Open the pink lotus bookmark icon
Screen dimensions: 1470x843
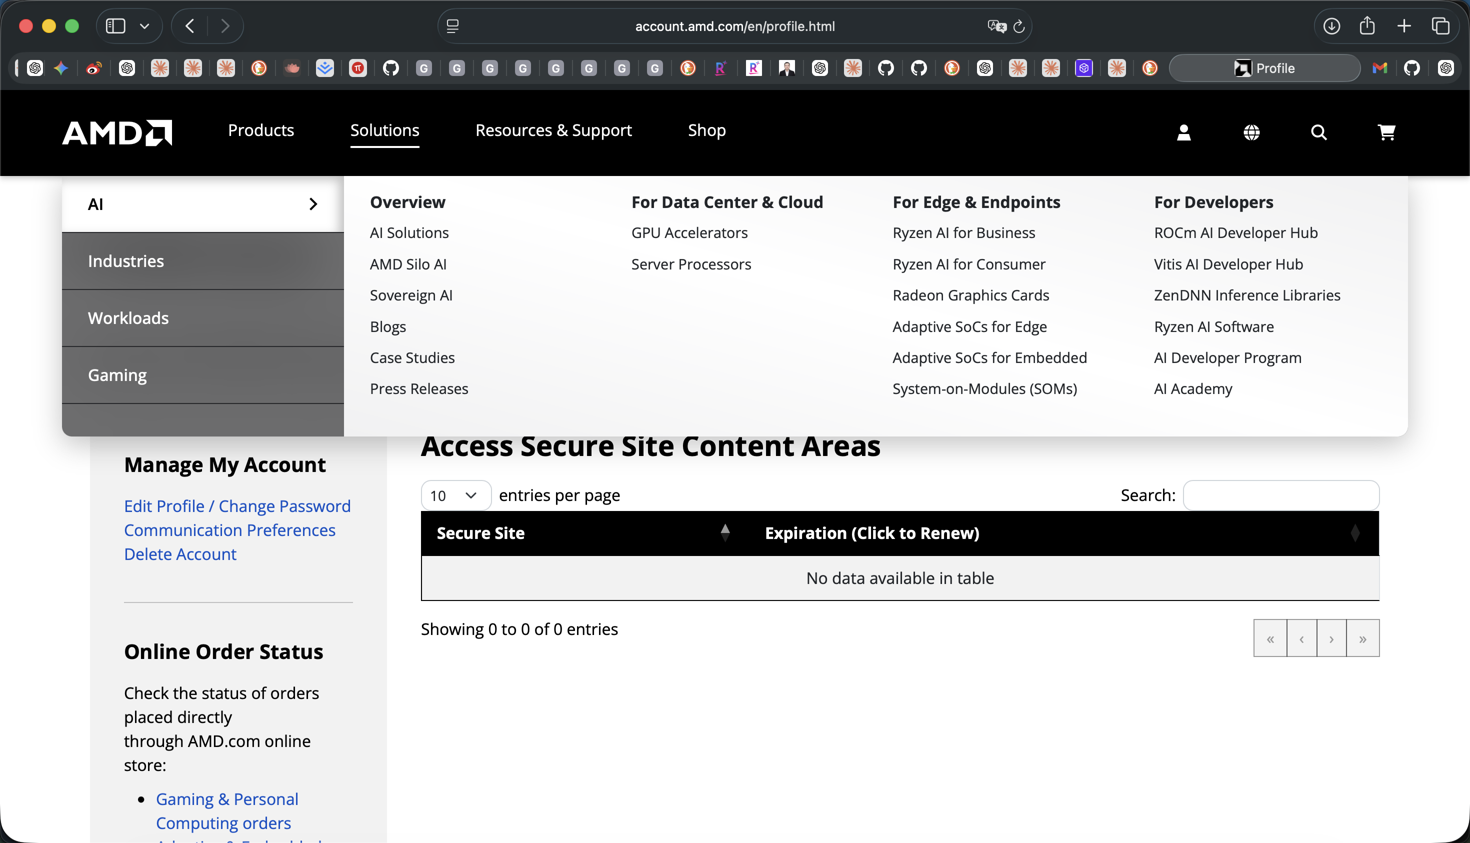[x=292, y=68]
